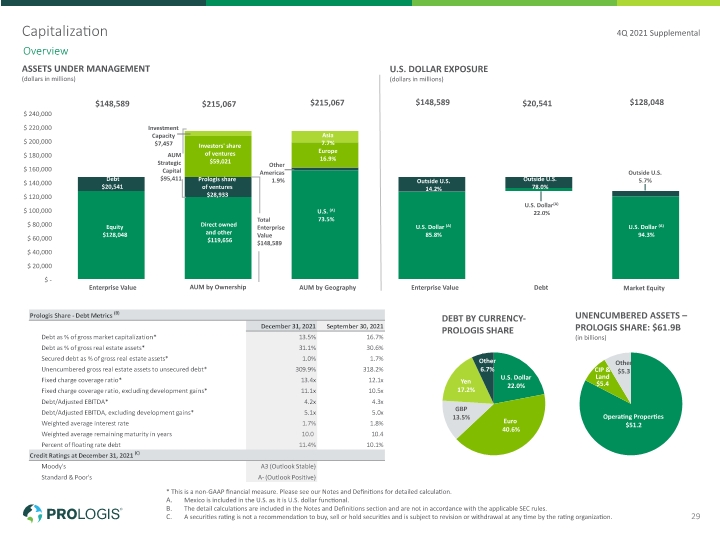Click the September 30, 2021 column header
The height and width of the screenshot is (540, 720).
click(x=354, y=326)
